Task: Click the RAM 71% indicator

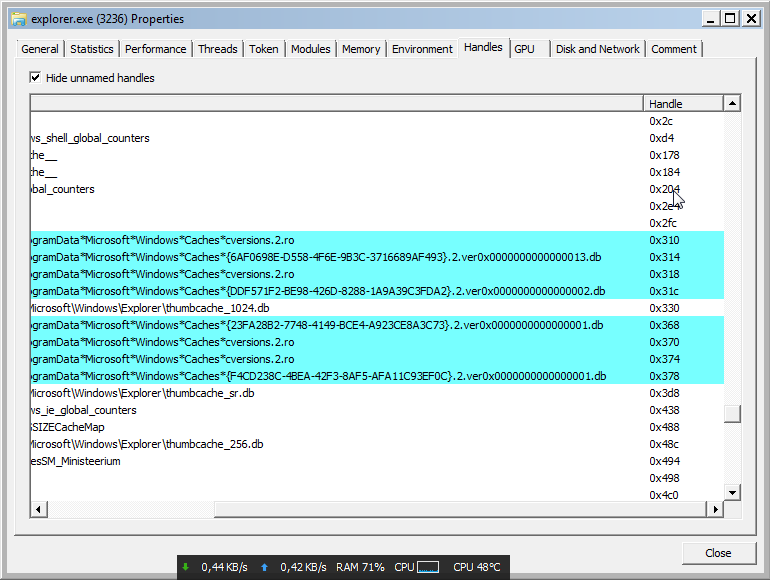Action: (x=360, y=567)
